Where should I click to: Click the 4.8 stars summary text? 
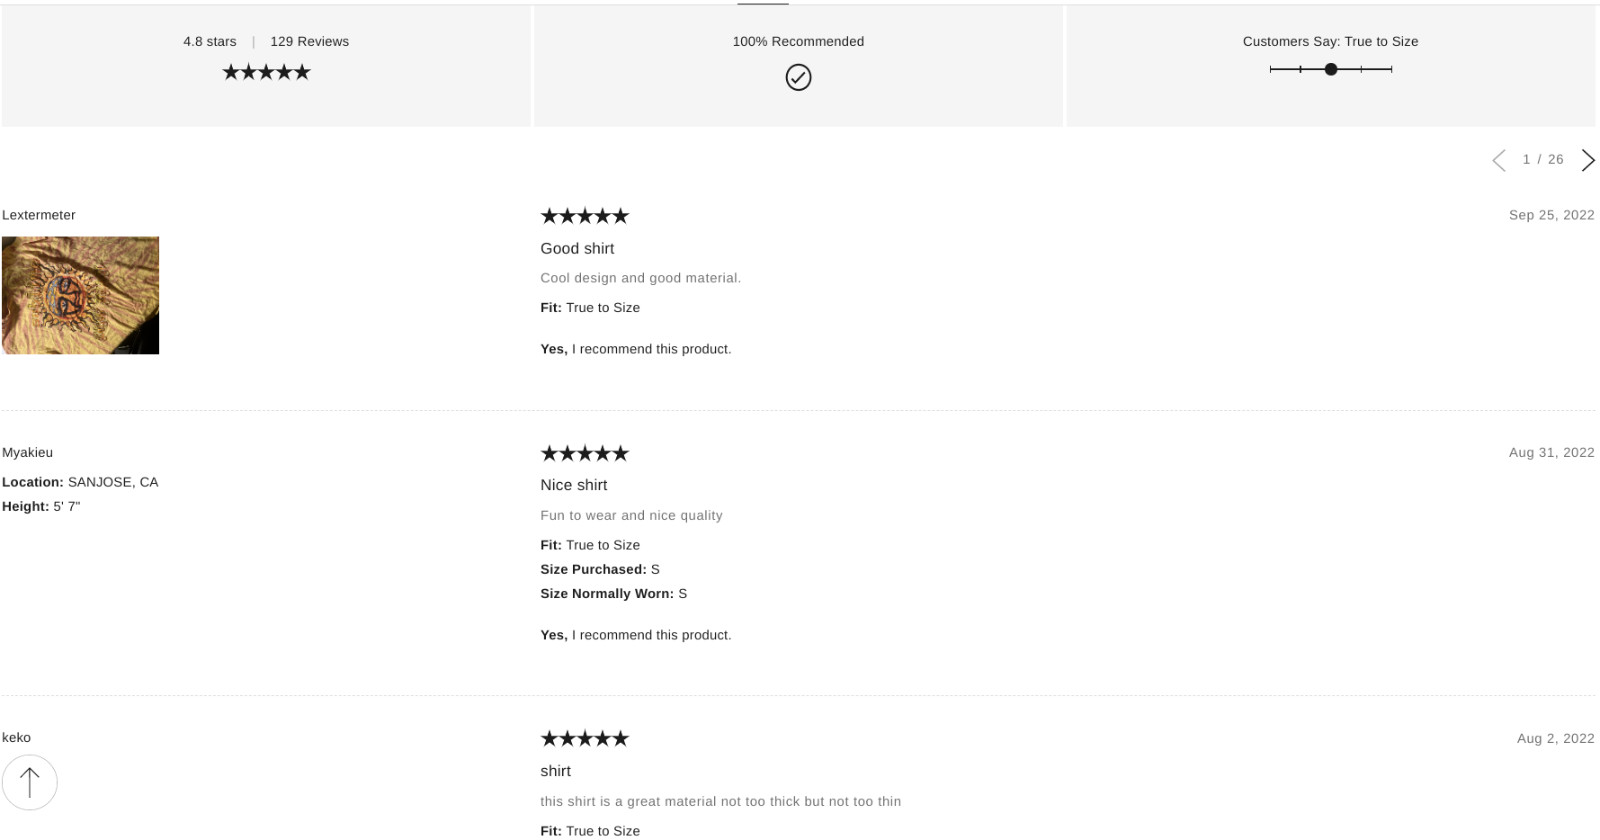tap(210, 41)
